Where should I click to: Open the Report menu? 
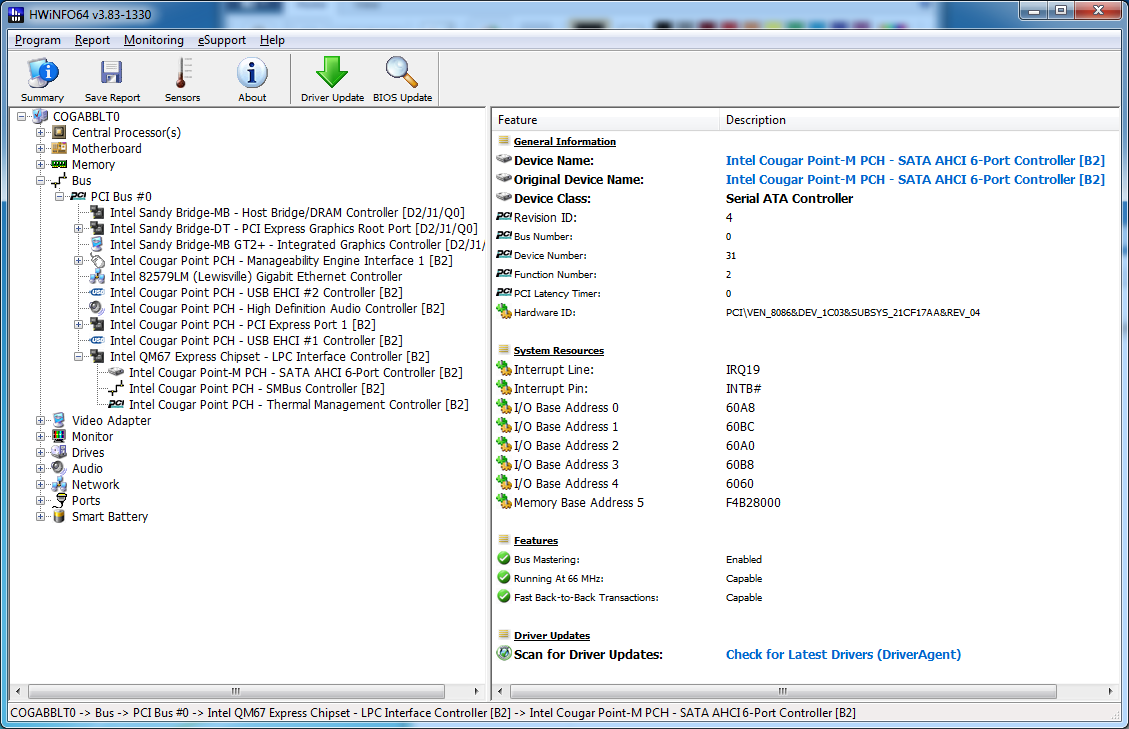pyautogui.click(x=92, y=40)
